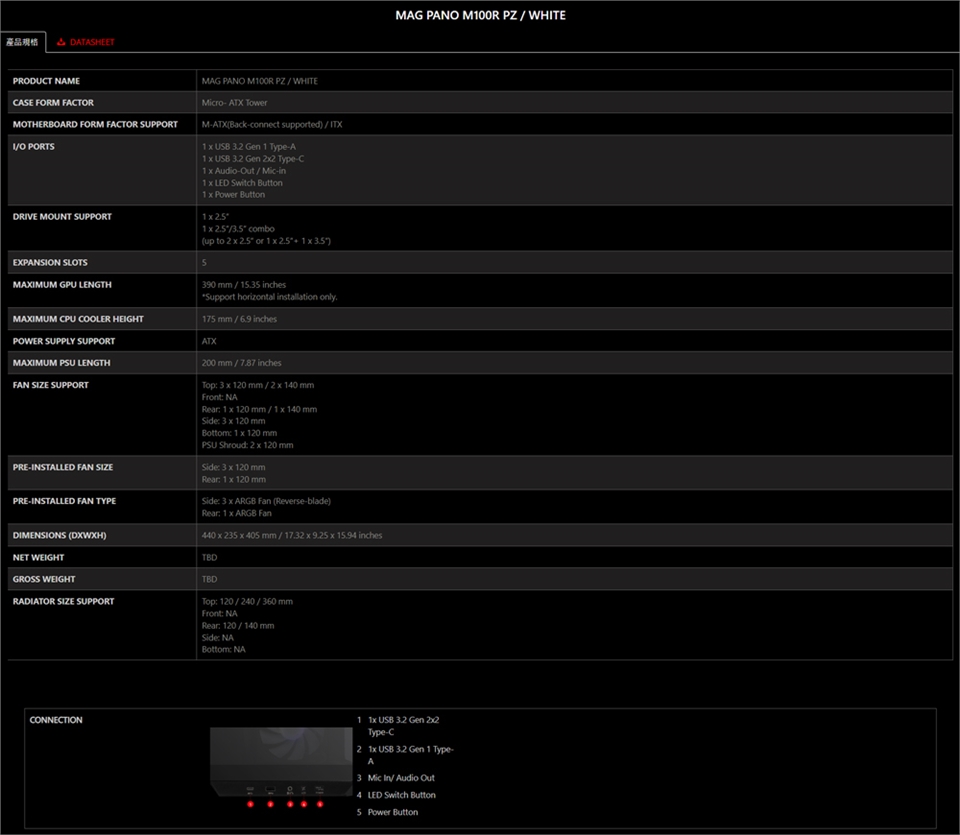Open the 產品規格 tab
Screen dimensions: 960x835
tap(22, 42)
